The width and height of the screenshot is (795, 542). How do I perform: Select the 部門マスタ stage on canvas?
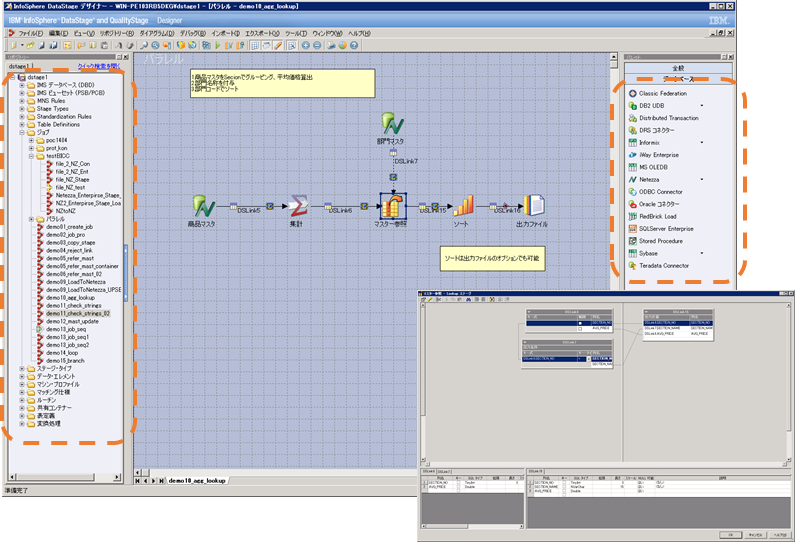tap(392, 124)
